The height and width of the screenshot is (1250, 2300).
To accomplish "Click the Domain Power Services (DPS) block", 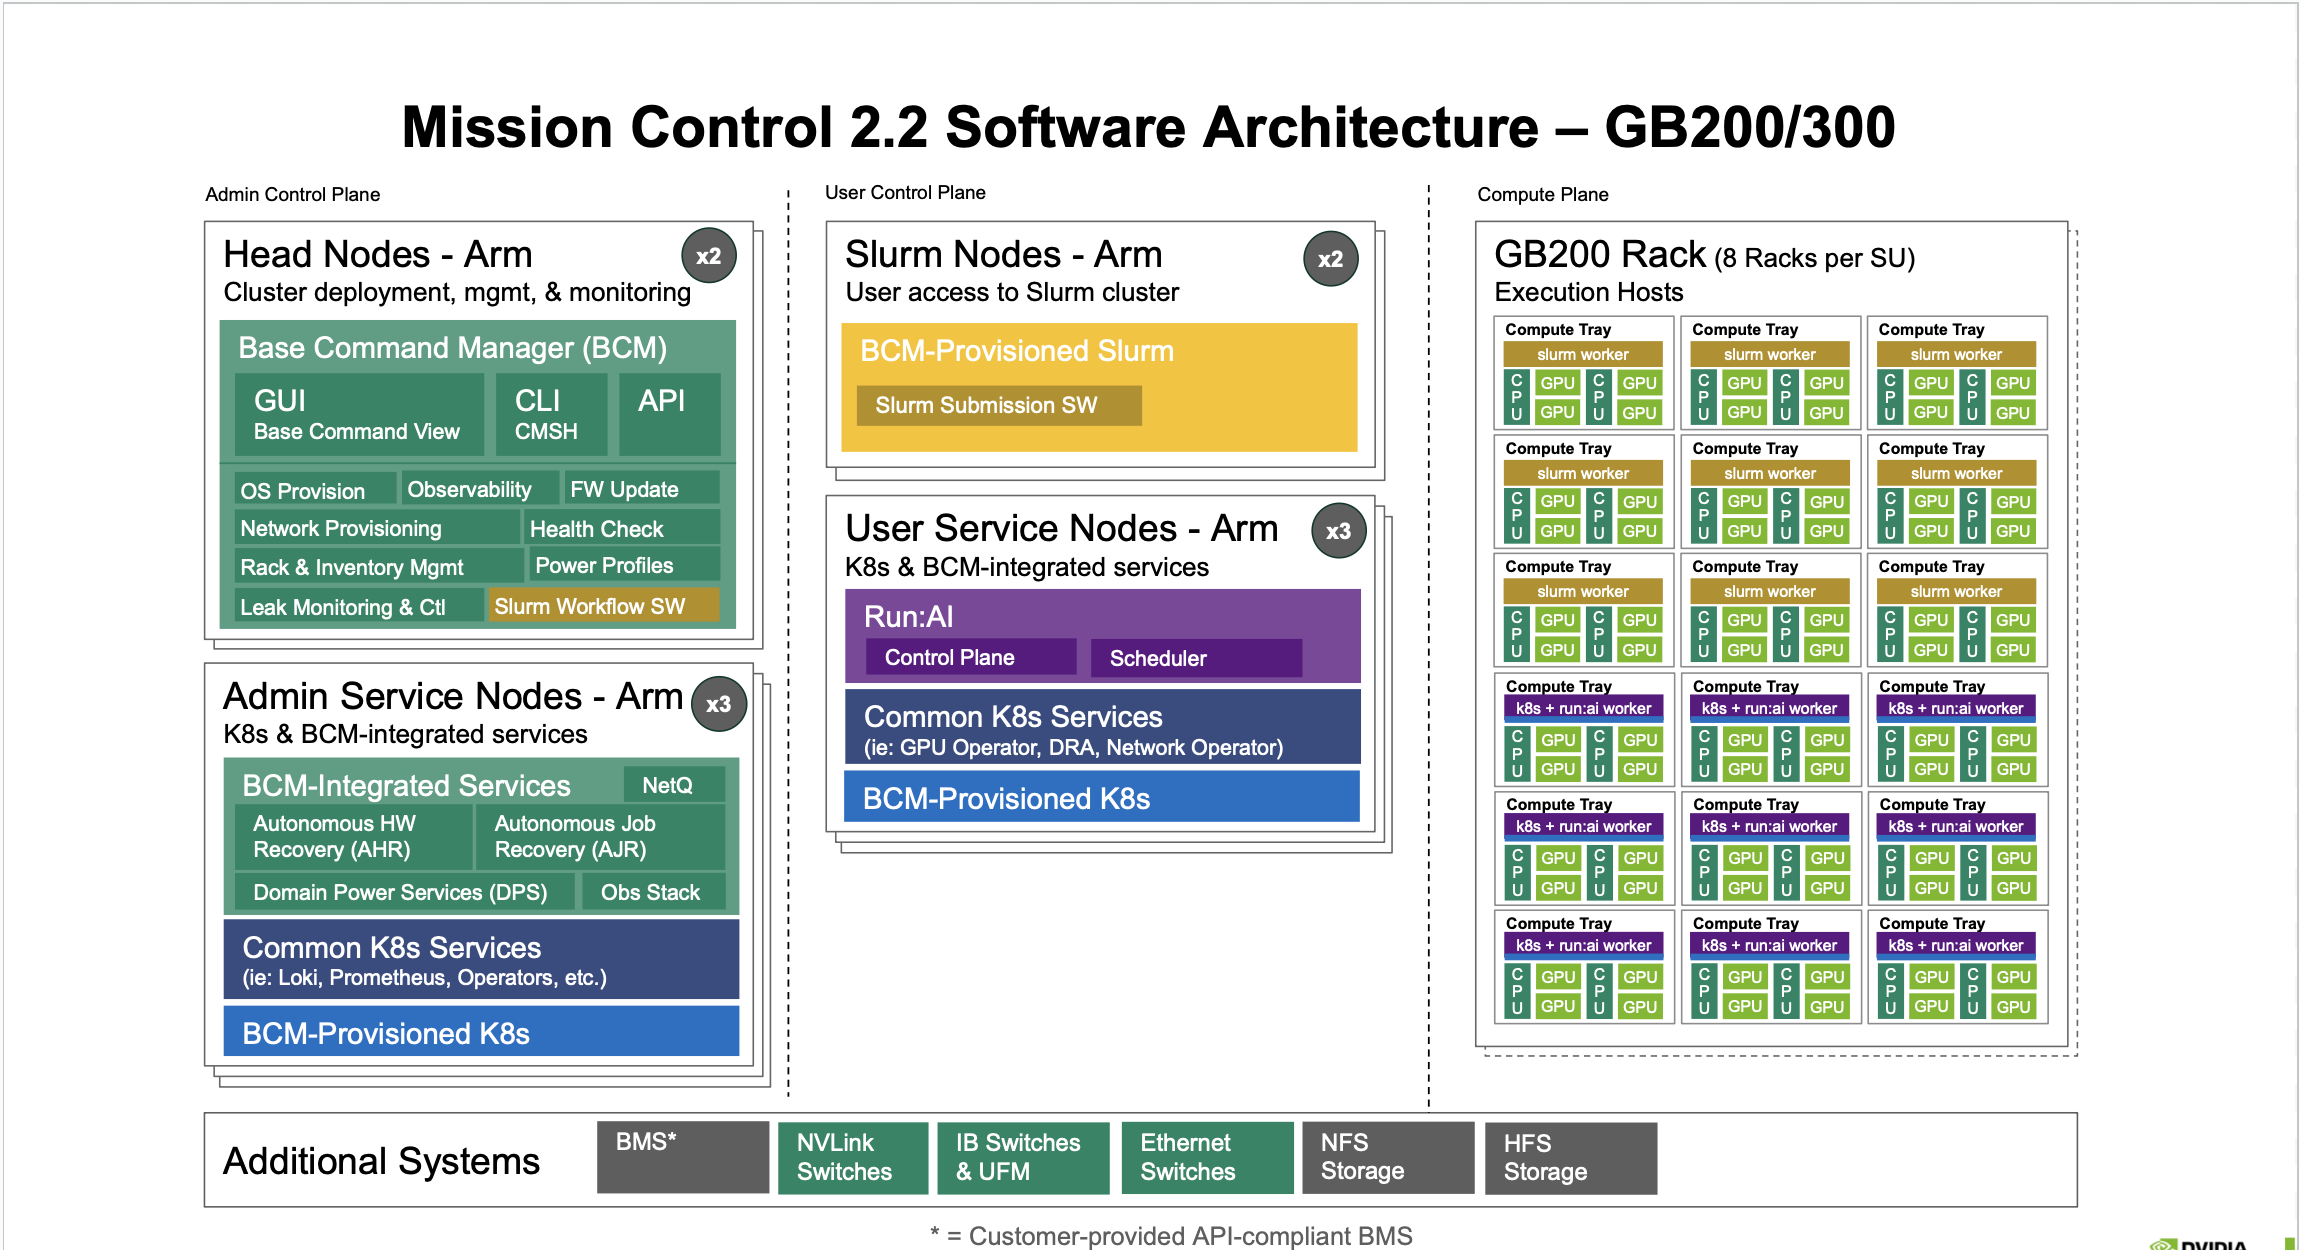I will [x=403, y=892].
